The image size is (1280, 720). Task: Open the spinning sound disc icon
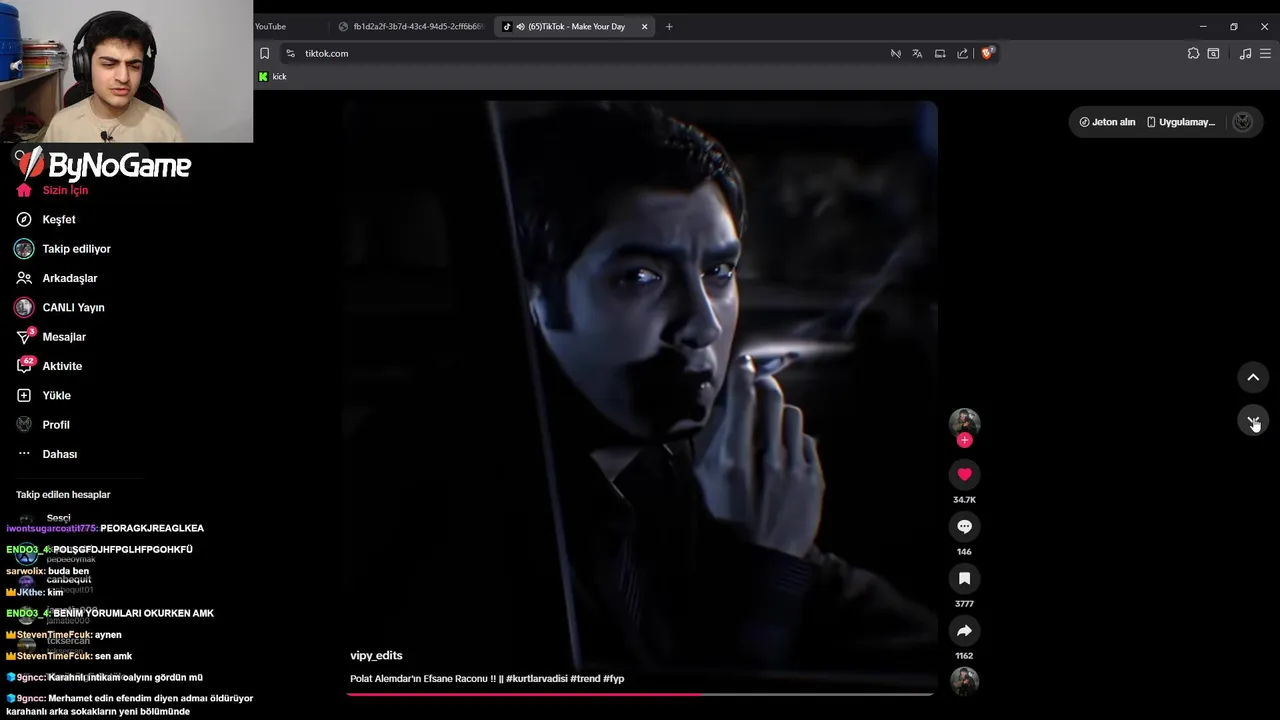point(964,681)
